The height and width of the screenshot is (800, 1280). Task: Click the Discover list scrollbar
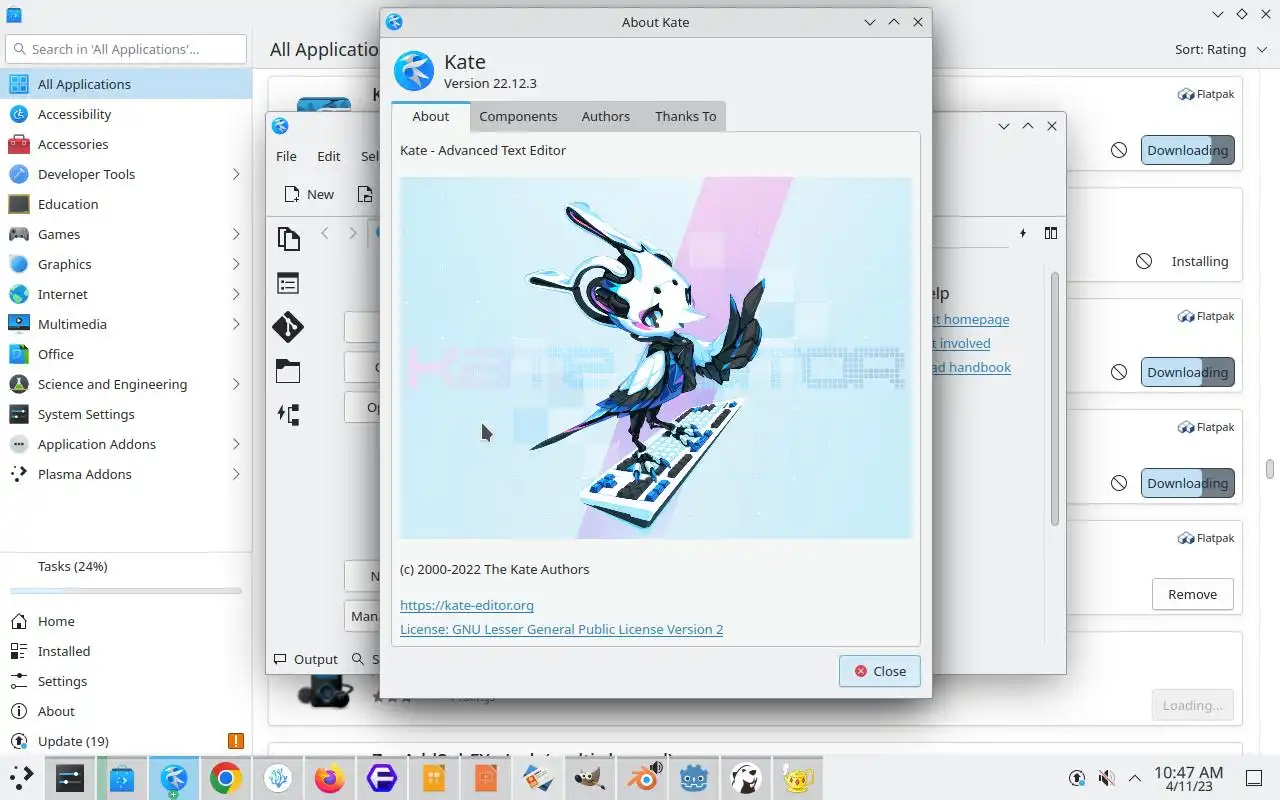tap(1270, 469)
